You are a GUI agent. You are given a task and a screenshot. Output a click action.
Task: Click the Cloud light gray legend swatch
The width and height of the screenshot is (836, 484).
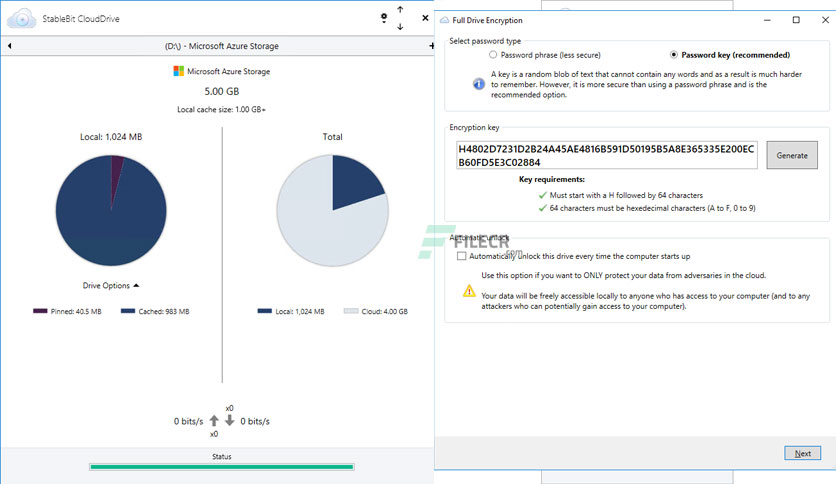pyautogui.click(x=351, y=311)
